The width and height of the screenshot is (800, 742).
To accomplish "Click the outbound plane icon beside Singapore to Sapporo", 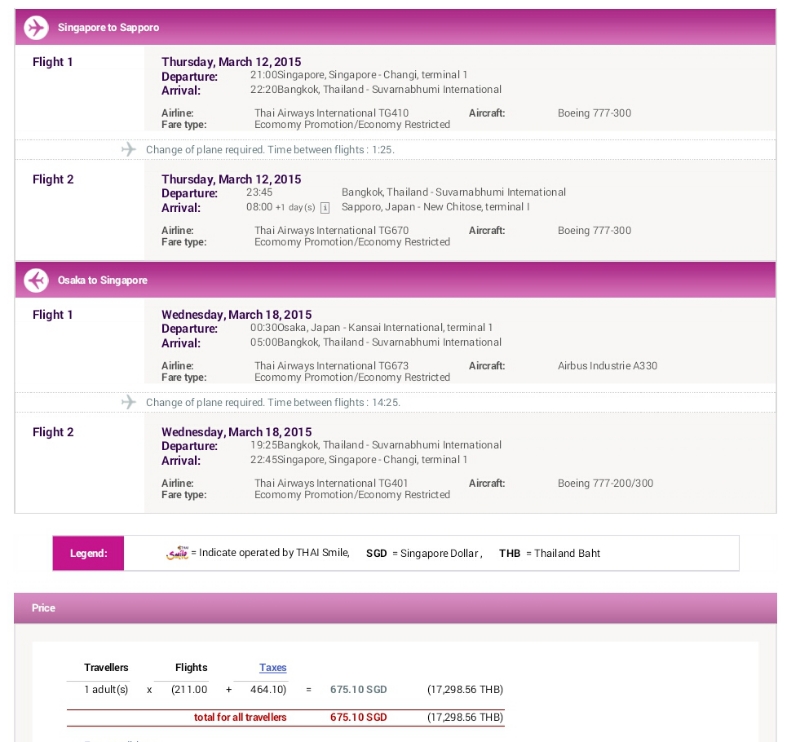I will pyautogui.click(x=36, y=28).
